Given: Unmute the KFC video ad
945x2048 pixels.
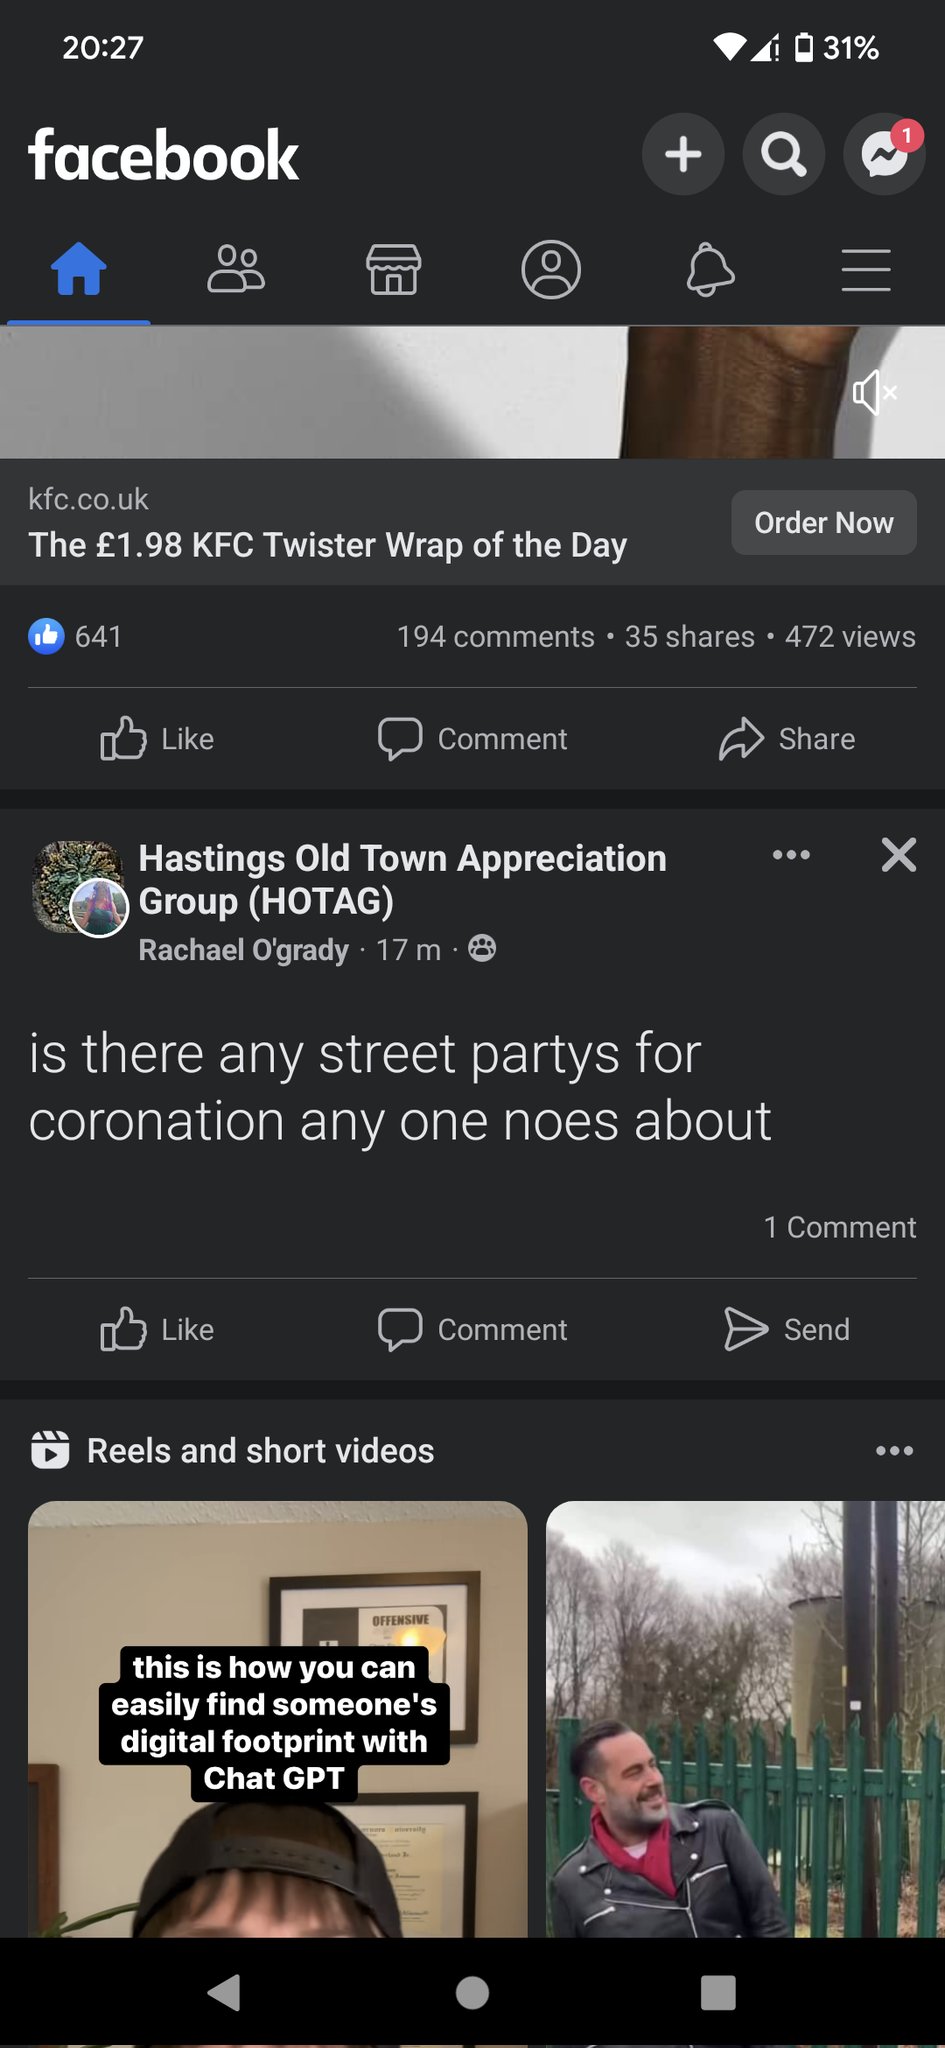Looking at the screenshot, I should pos(874,392).
